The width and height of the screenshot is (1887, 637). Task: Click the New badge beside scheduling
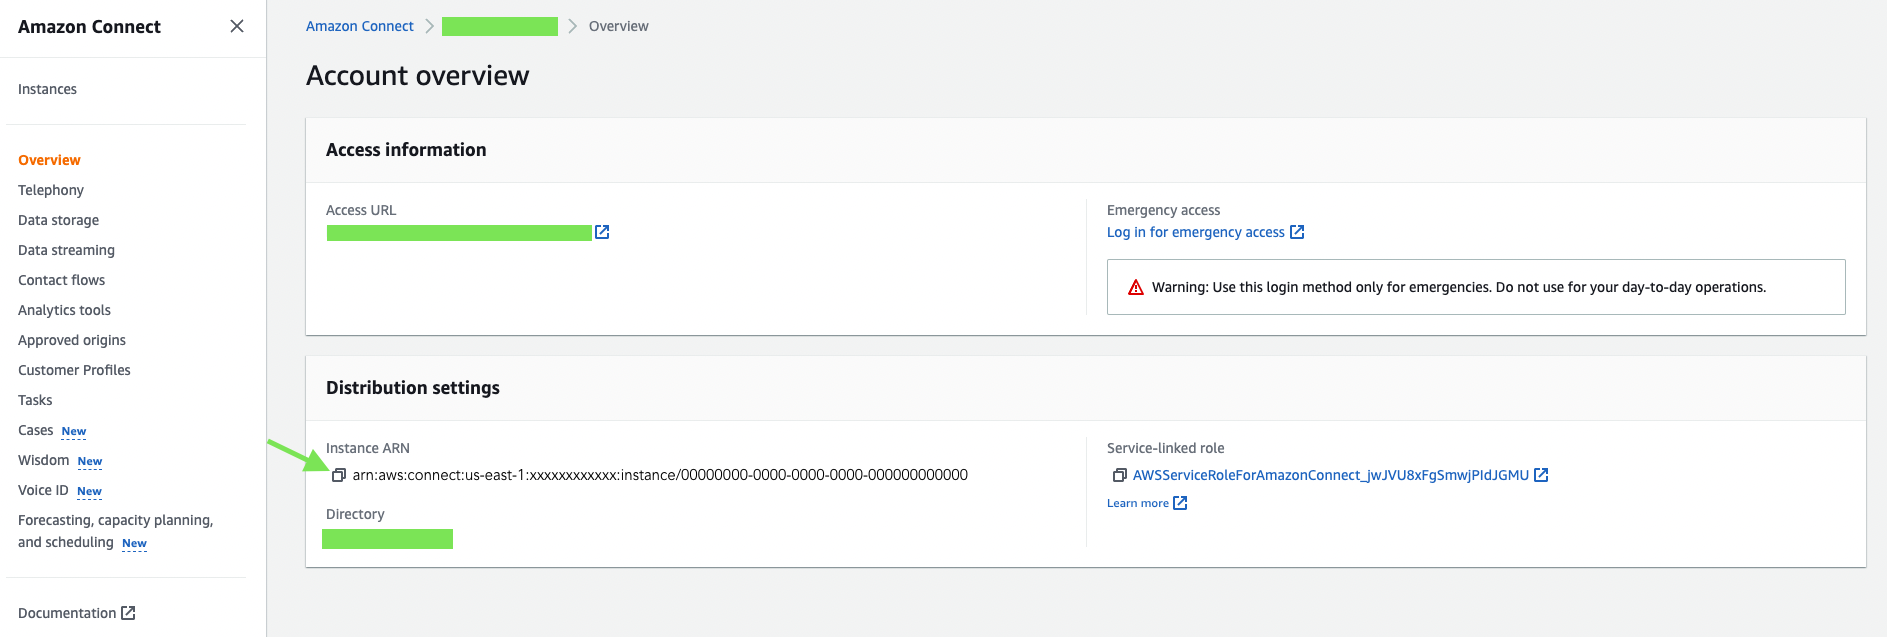(134, 543)
